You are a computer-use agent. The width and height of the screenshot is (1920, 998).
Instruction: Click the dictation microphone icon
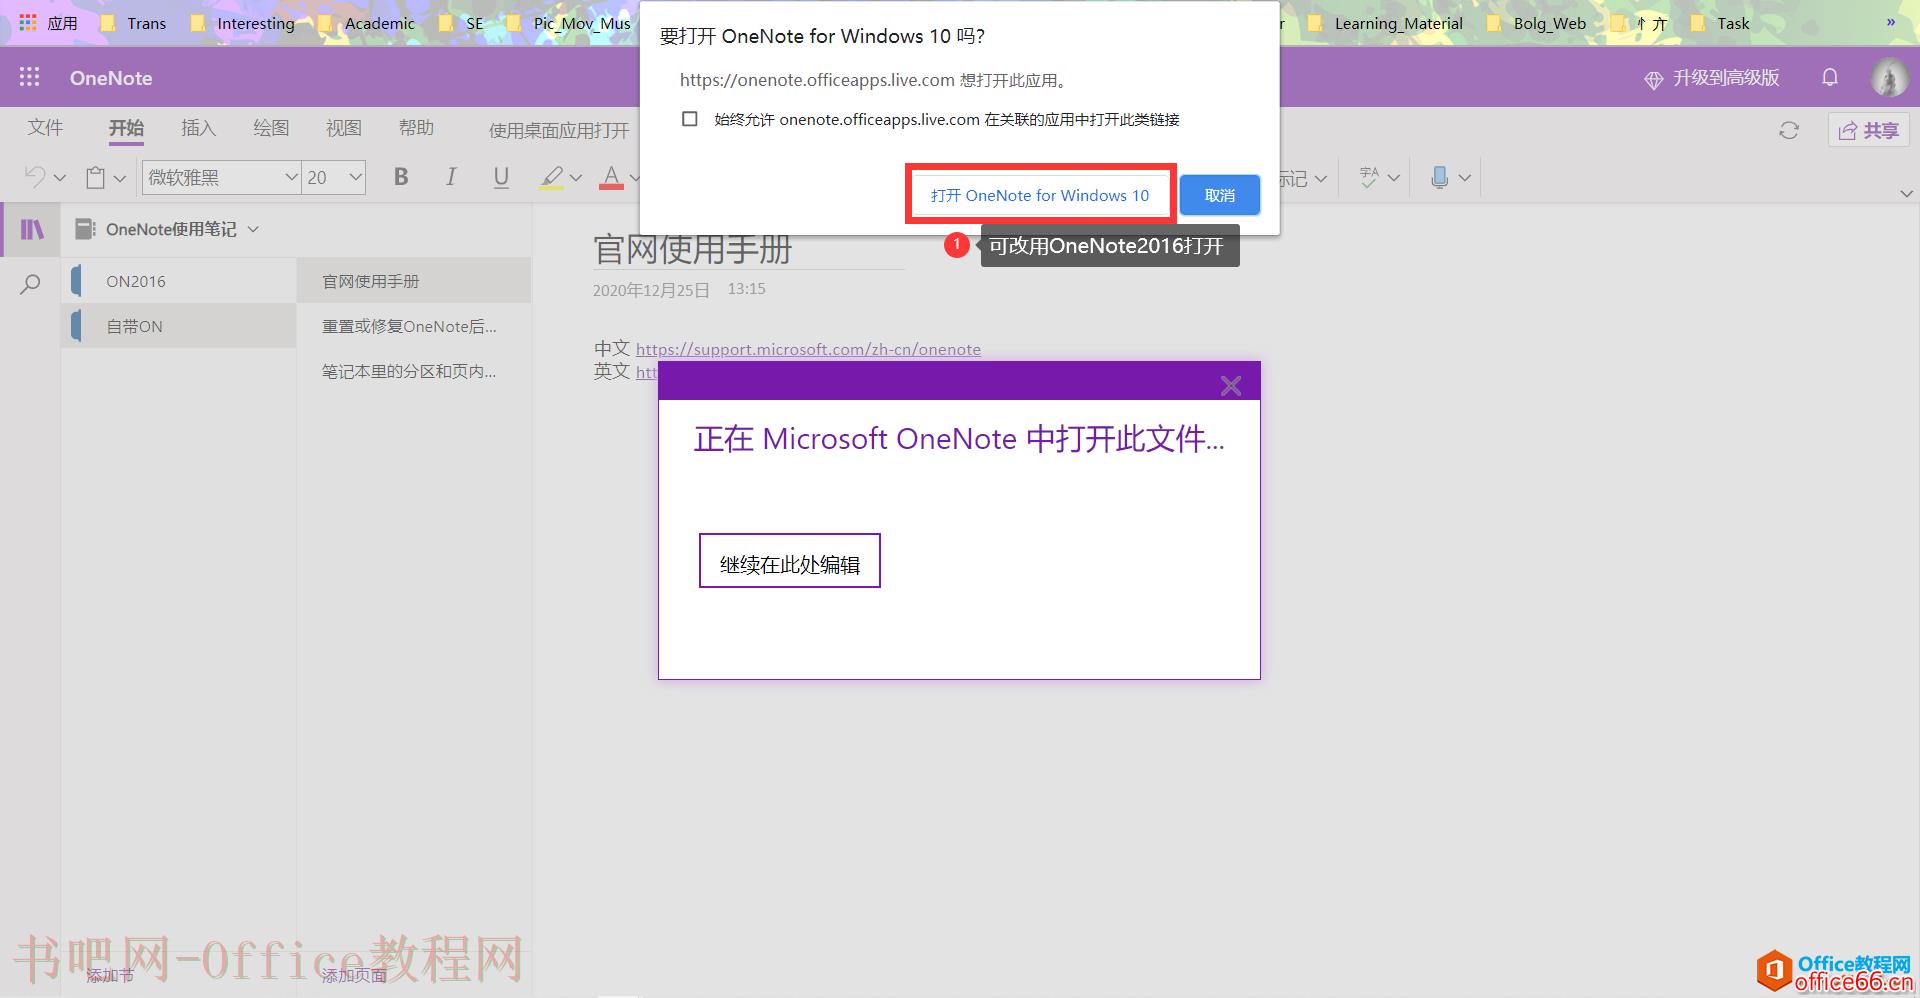[x=1439, y=177]
